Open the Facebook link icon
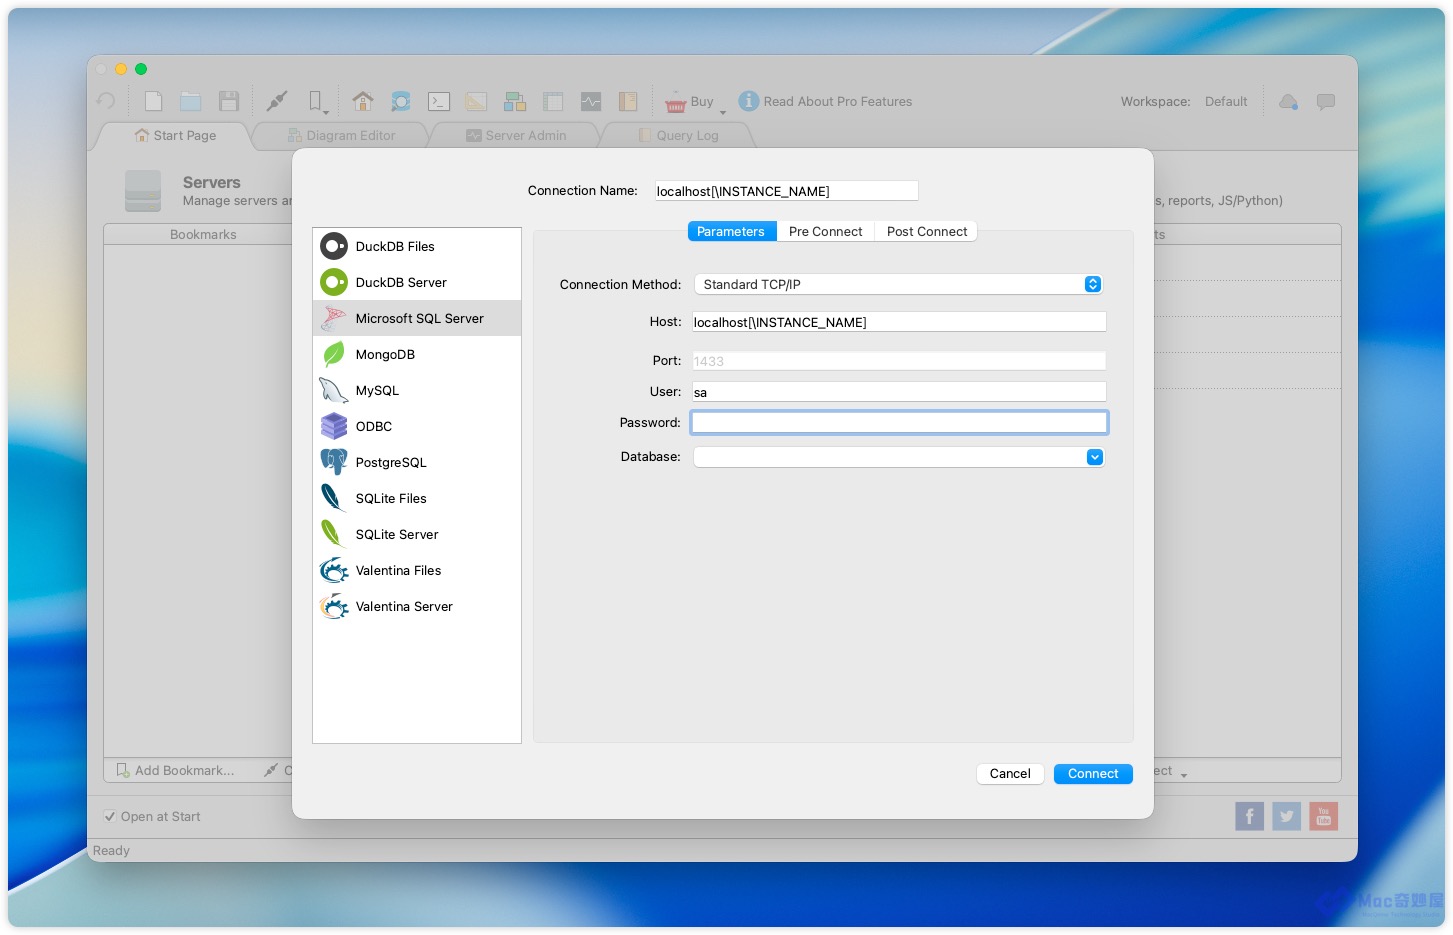This screenshot has width=1453, height=935. (1249, 816)
